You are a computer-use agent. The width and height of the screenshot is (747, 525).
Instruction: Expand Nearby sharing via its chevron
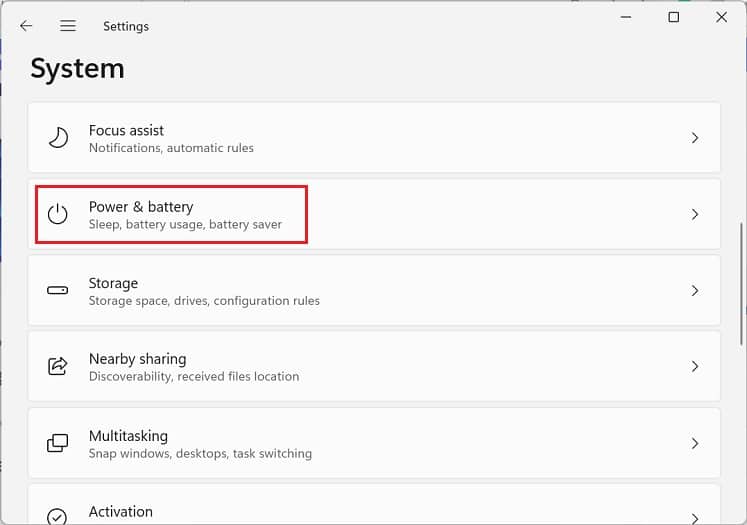click(x=695, y=366)
